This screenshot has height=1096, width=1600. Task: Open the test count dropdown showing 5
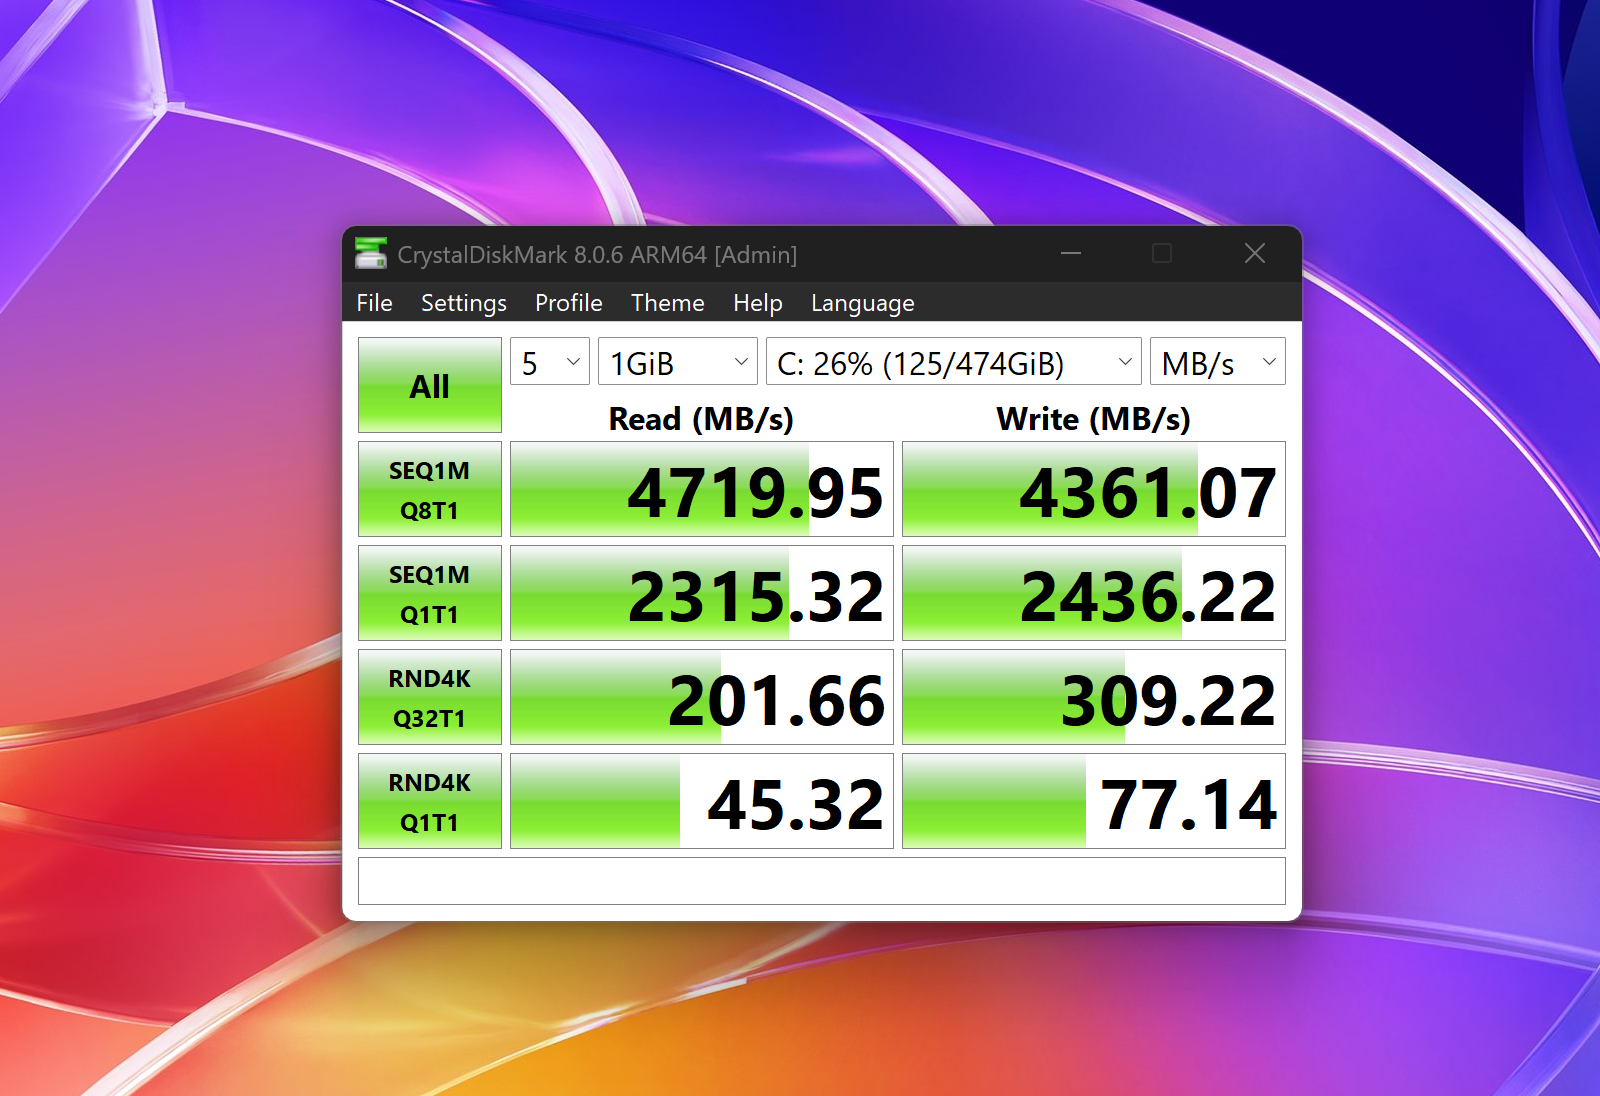(550, 362)
